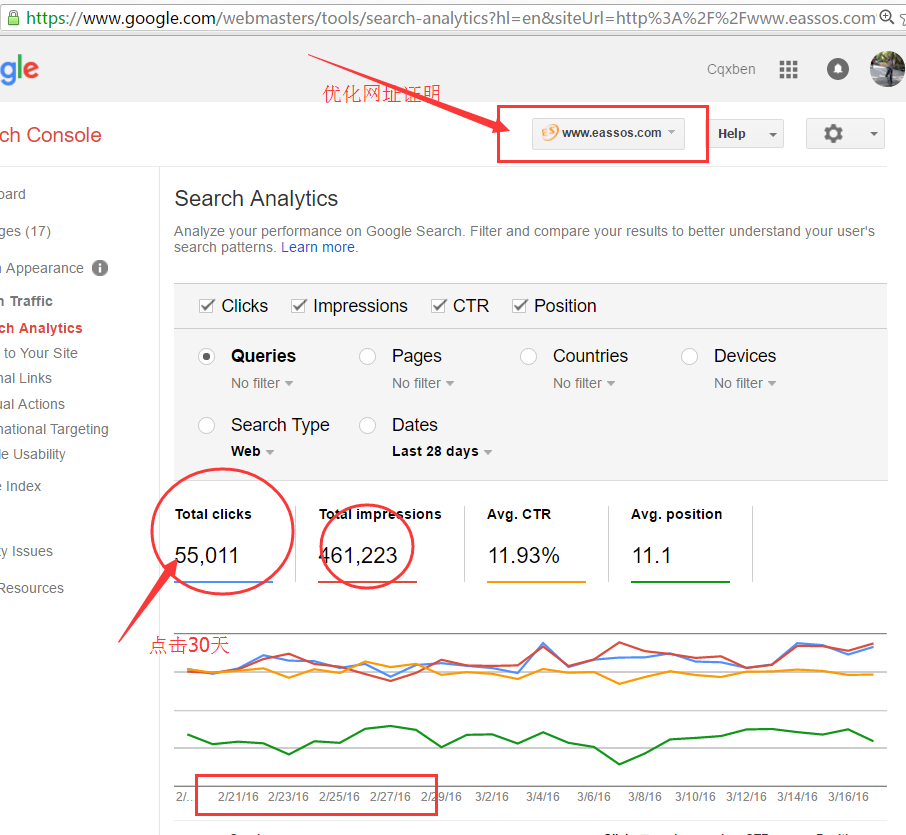Screen dimensions: 906x835
Task: Expand the Search Traffic sidebar section
Action: pyautogui.click(x=26, y=301)
